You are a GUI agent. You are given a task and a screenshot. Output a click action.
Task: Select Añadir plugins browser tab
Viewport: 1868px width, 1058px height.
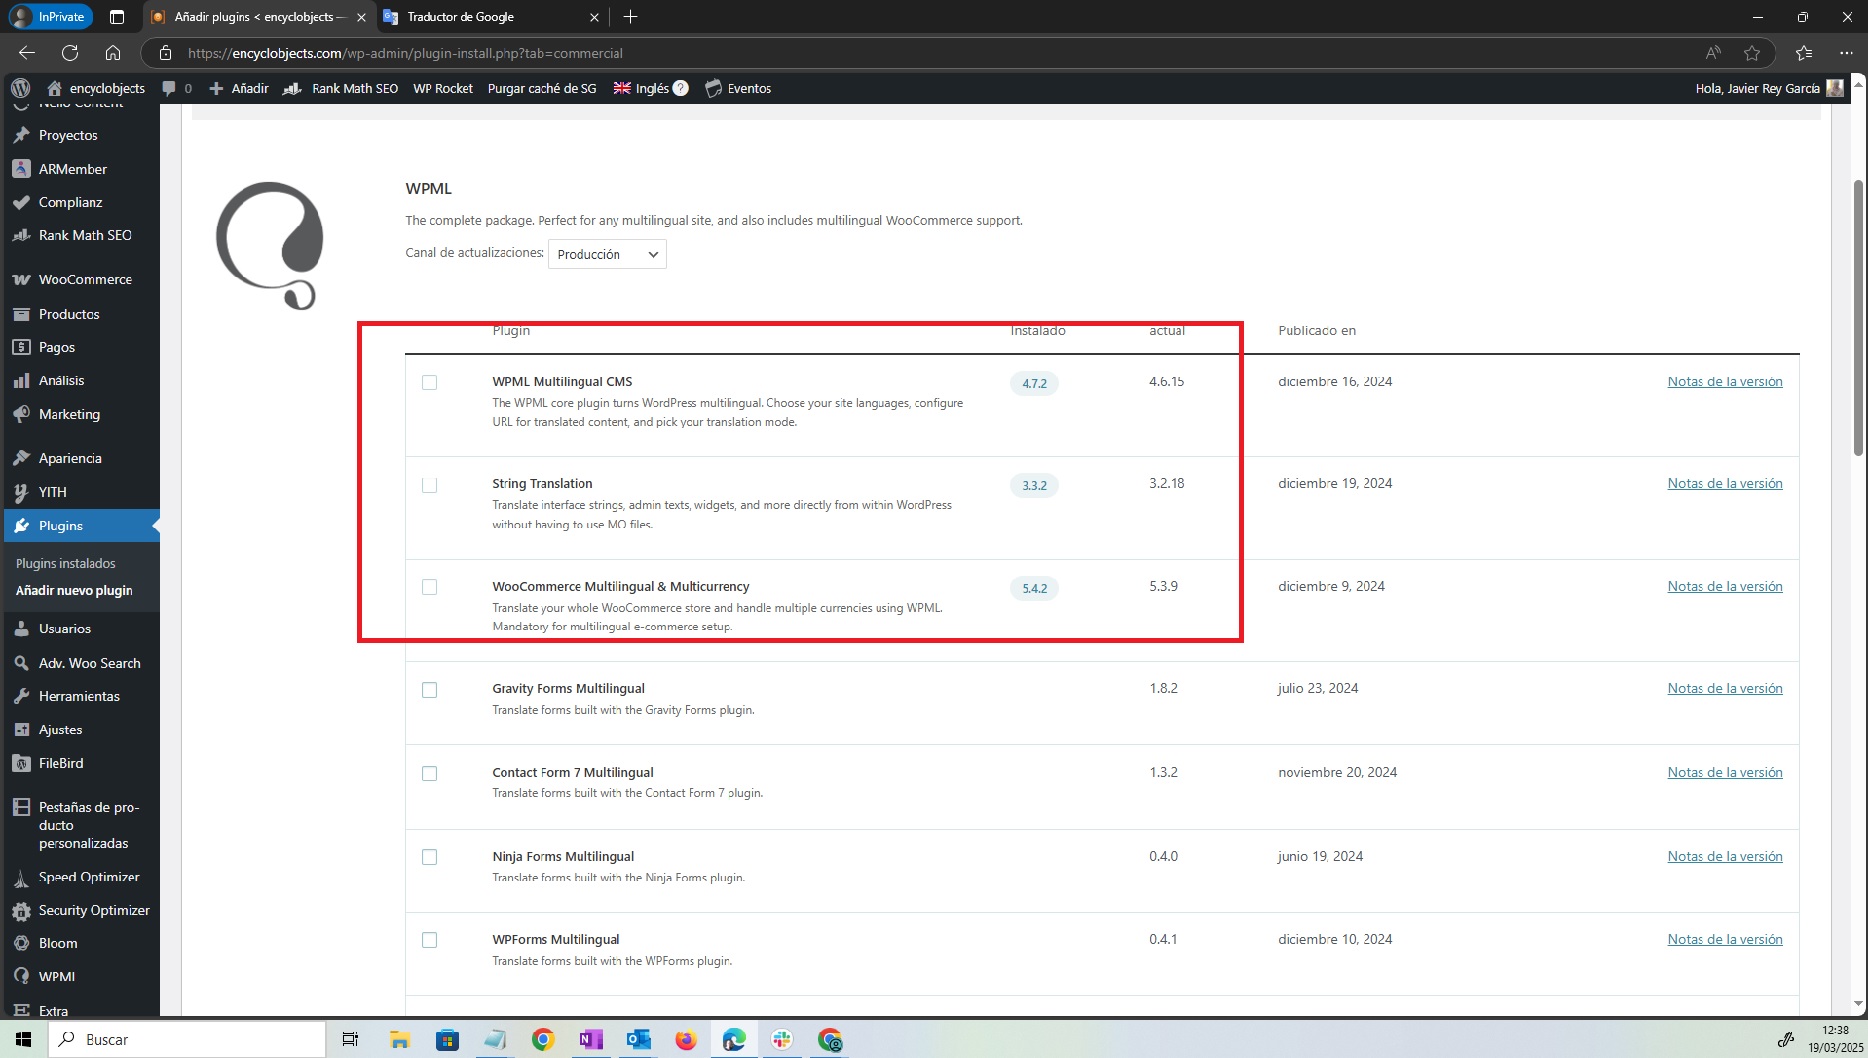point(258,17)
